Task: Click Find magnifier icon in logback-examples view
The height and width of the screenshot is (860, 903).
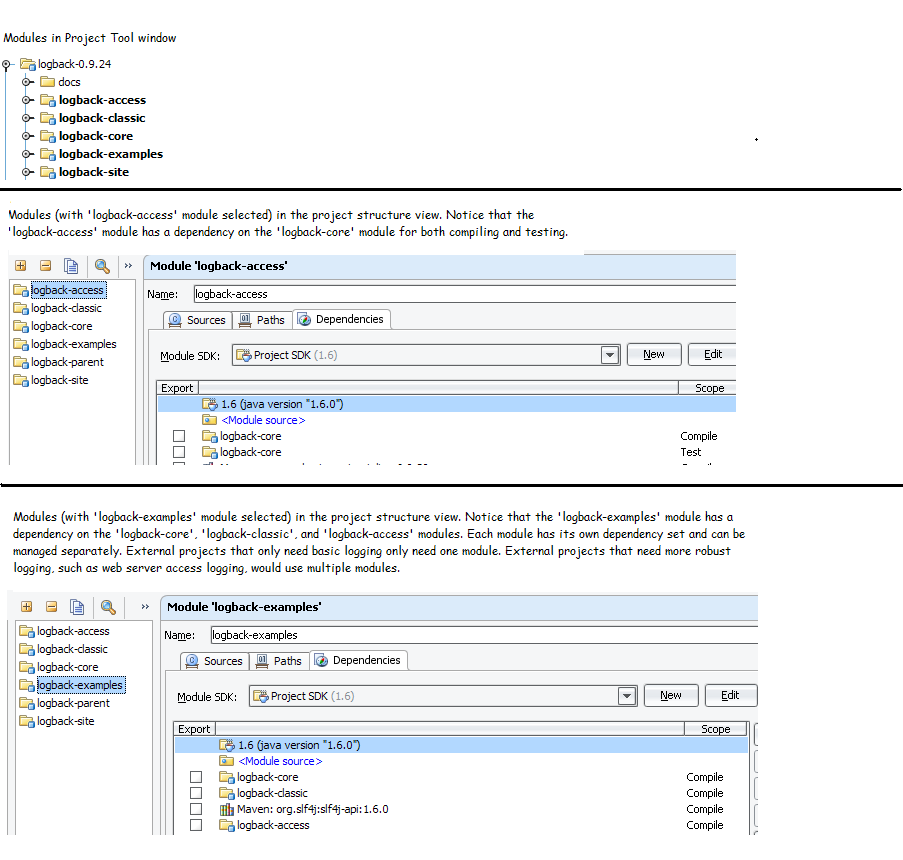Action: pyautogui.click(x=108, y=607)
